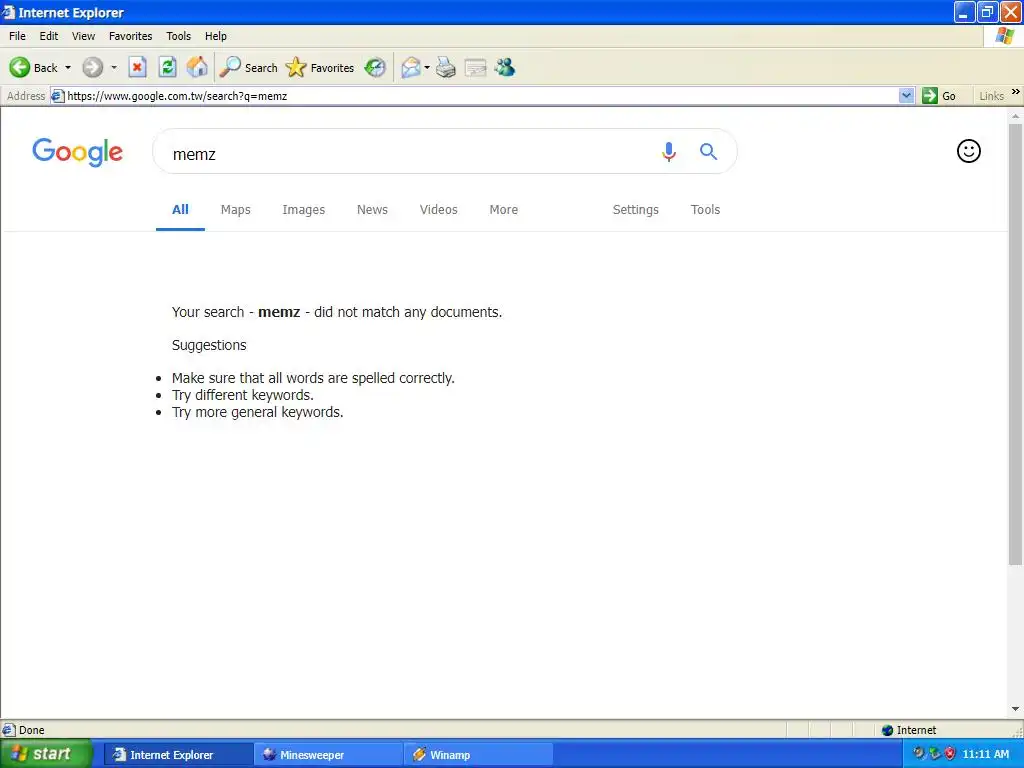Click the 'Suggestions' heading text
The height and width of the screenshot is (768, 1024).
coord(209,345)
